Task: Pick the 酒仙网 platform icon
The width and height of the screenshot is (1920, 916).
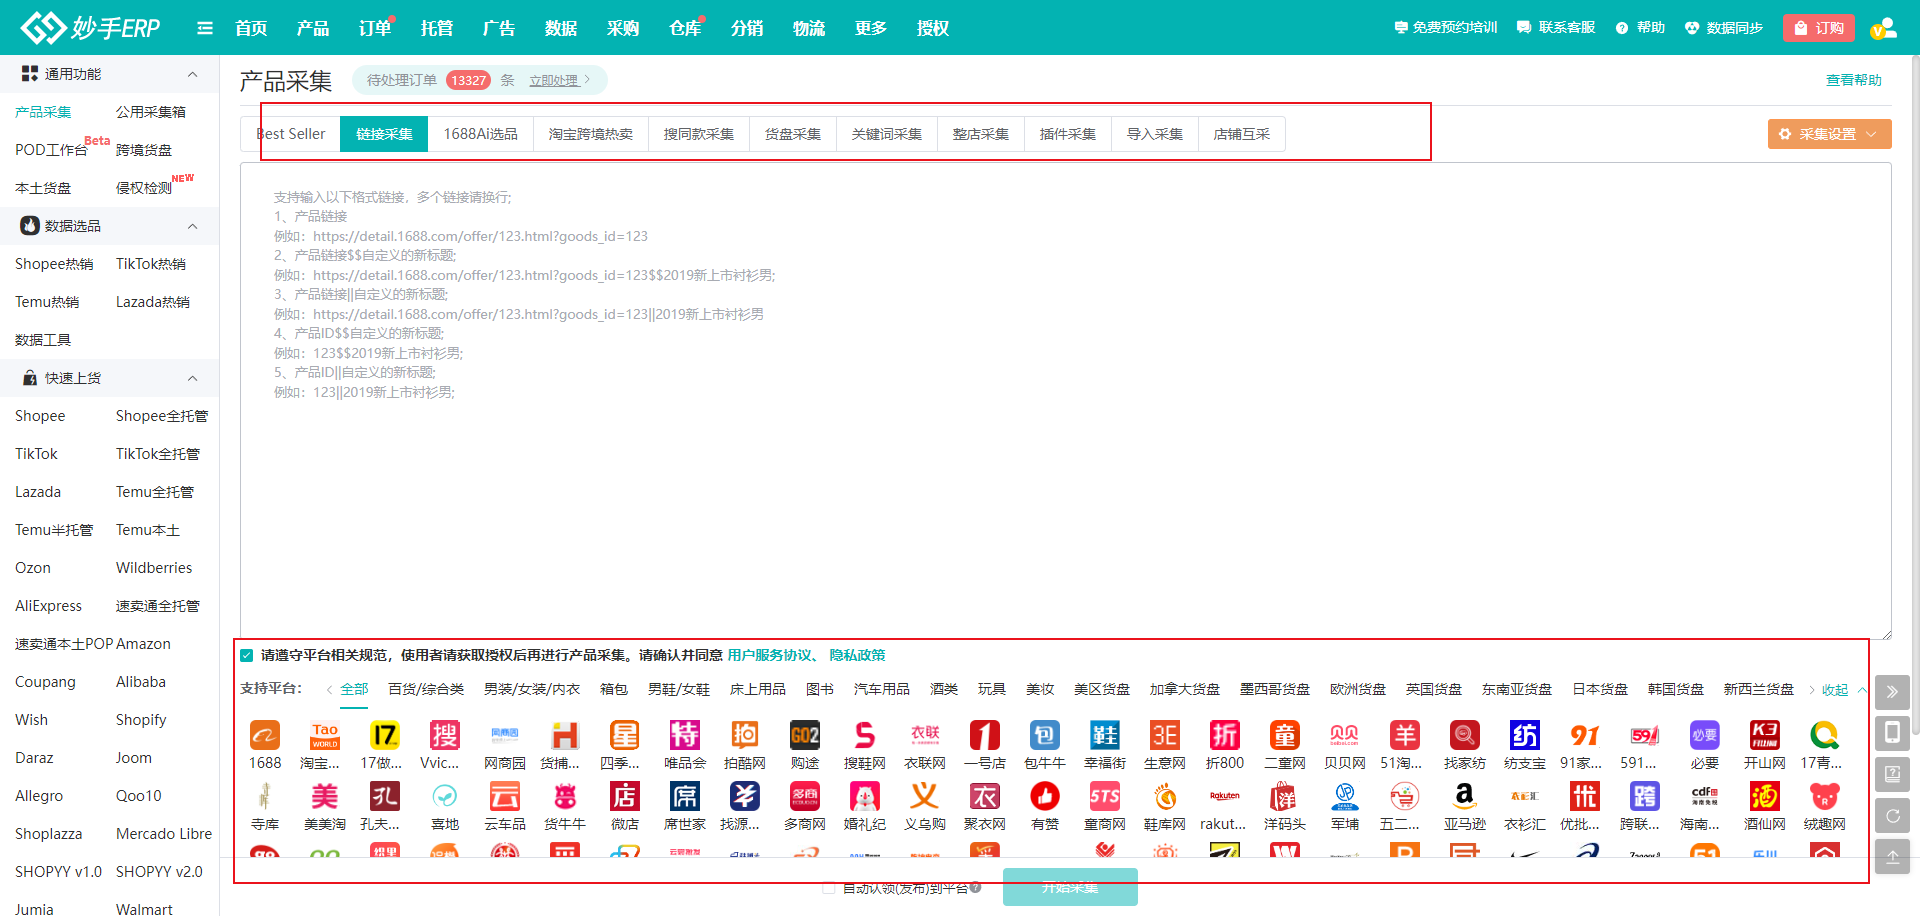Action: [1765, 797]
